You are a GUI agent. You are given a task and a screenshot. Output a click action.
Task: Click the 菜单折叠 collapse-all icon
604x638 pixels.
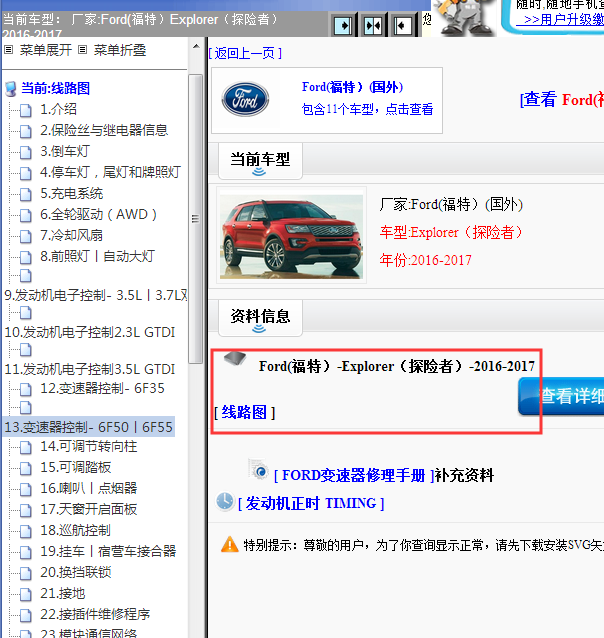coord(83,50)
